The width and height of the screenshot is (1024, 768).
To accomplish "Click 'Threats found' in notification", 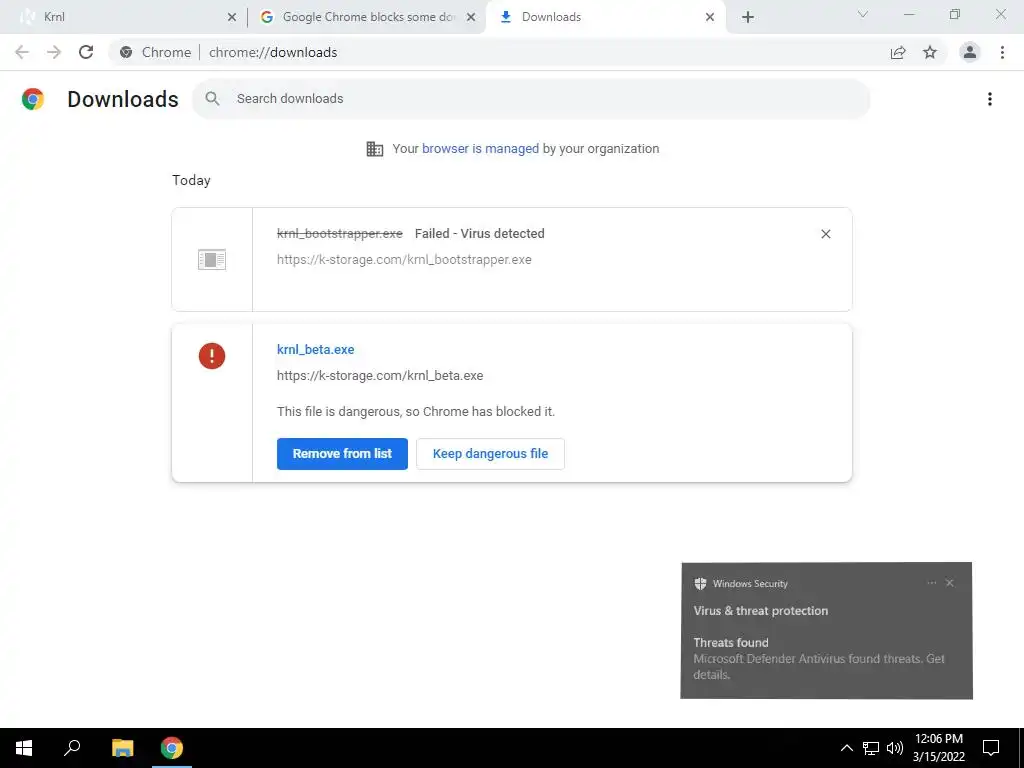I will coord(731,643).
